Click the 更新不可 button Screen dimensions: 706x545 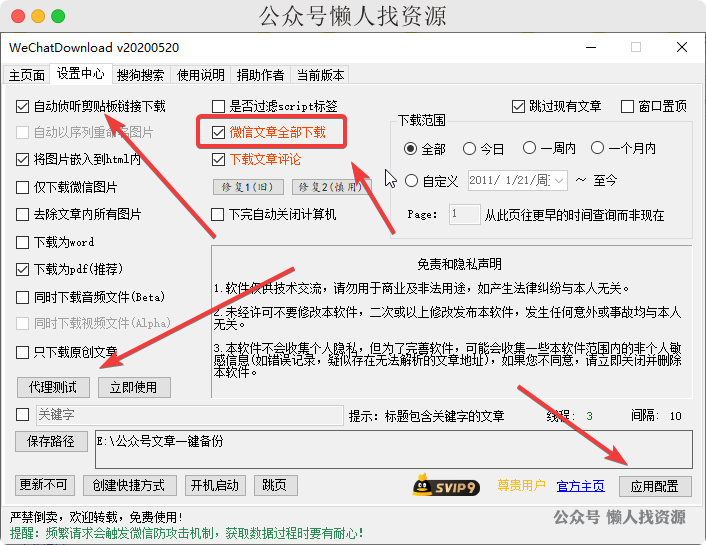point(45,485)
